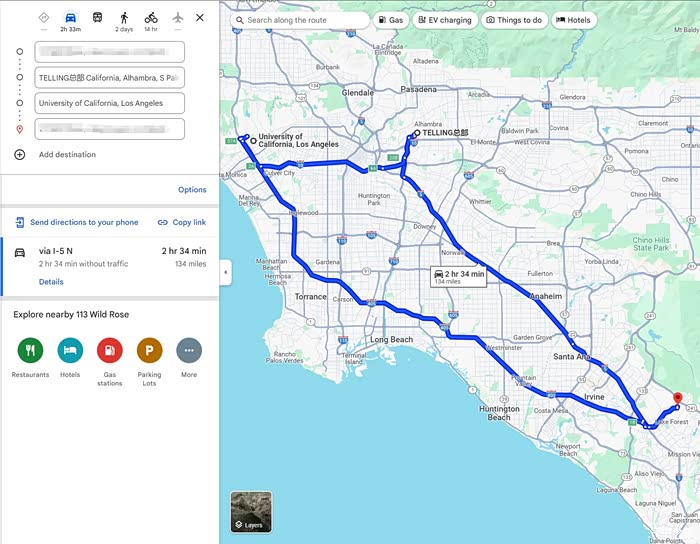Explore nearby Restaurants

tap(30, 350)
